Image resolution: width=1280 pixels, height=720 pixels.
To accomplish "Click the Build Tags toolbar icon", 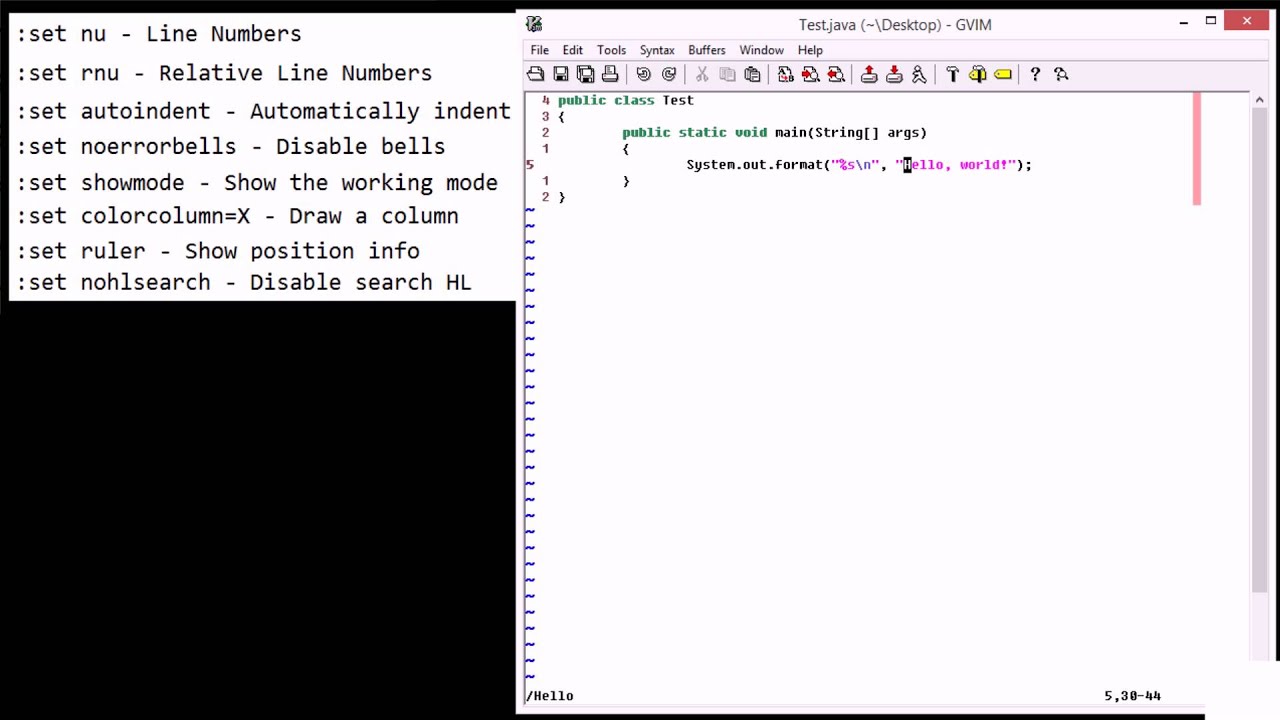I will point(977,74).
